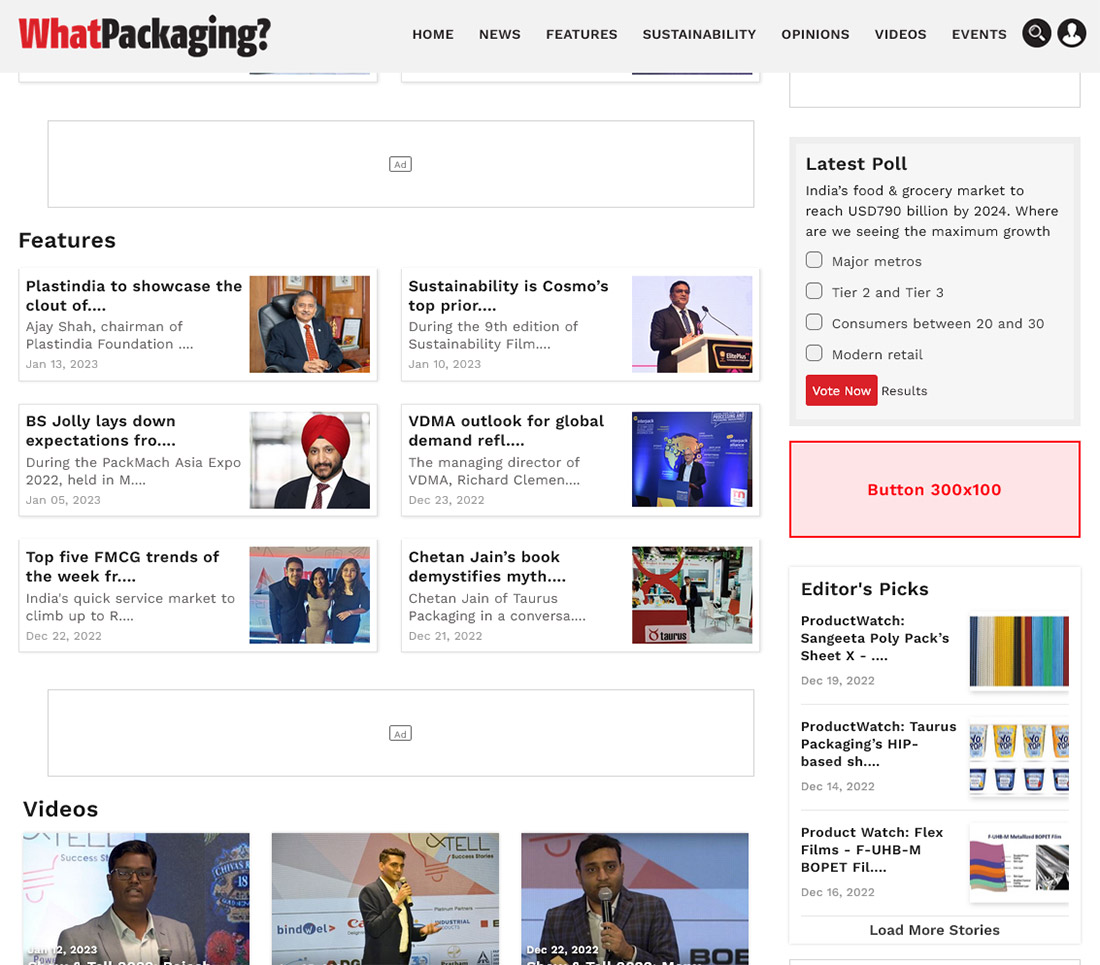The height and width of the screenshot is (965, 1100).
Task: Play the bindwel backdrop video
Action: 385,899
